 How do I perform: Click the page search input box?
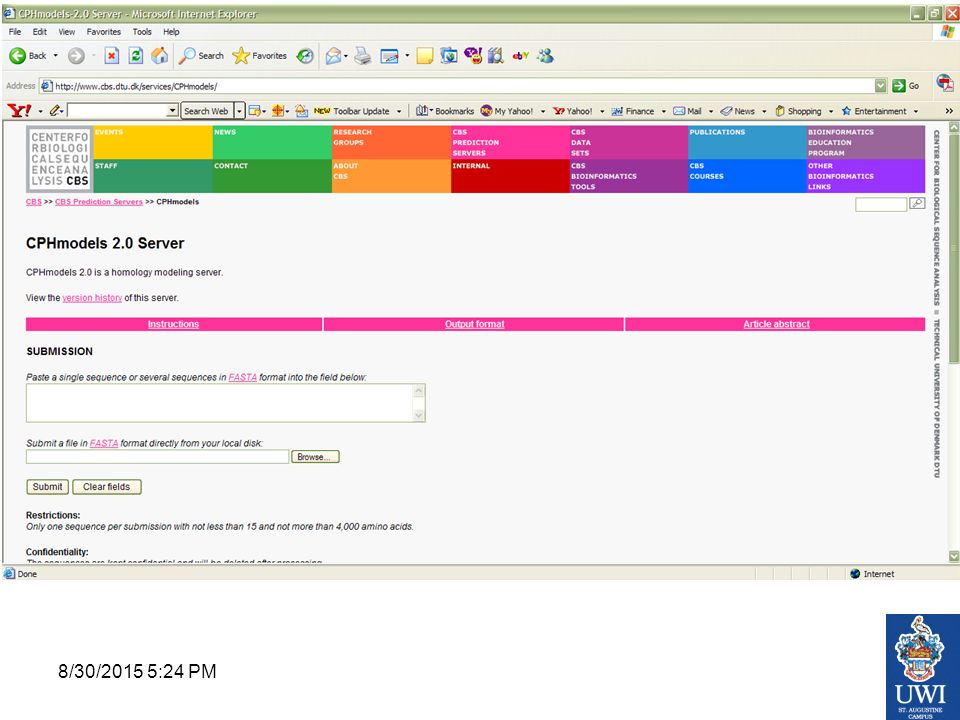click(880, 204)
